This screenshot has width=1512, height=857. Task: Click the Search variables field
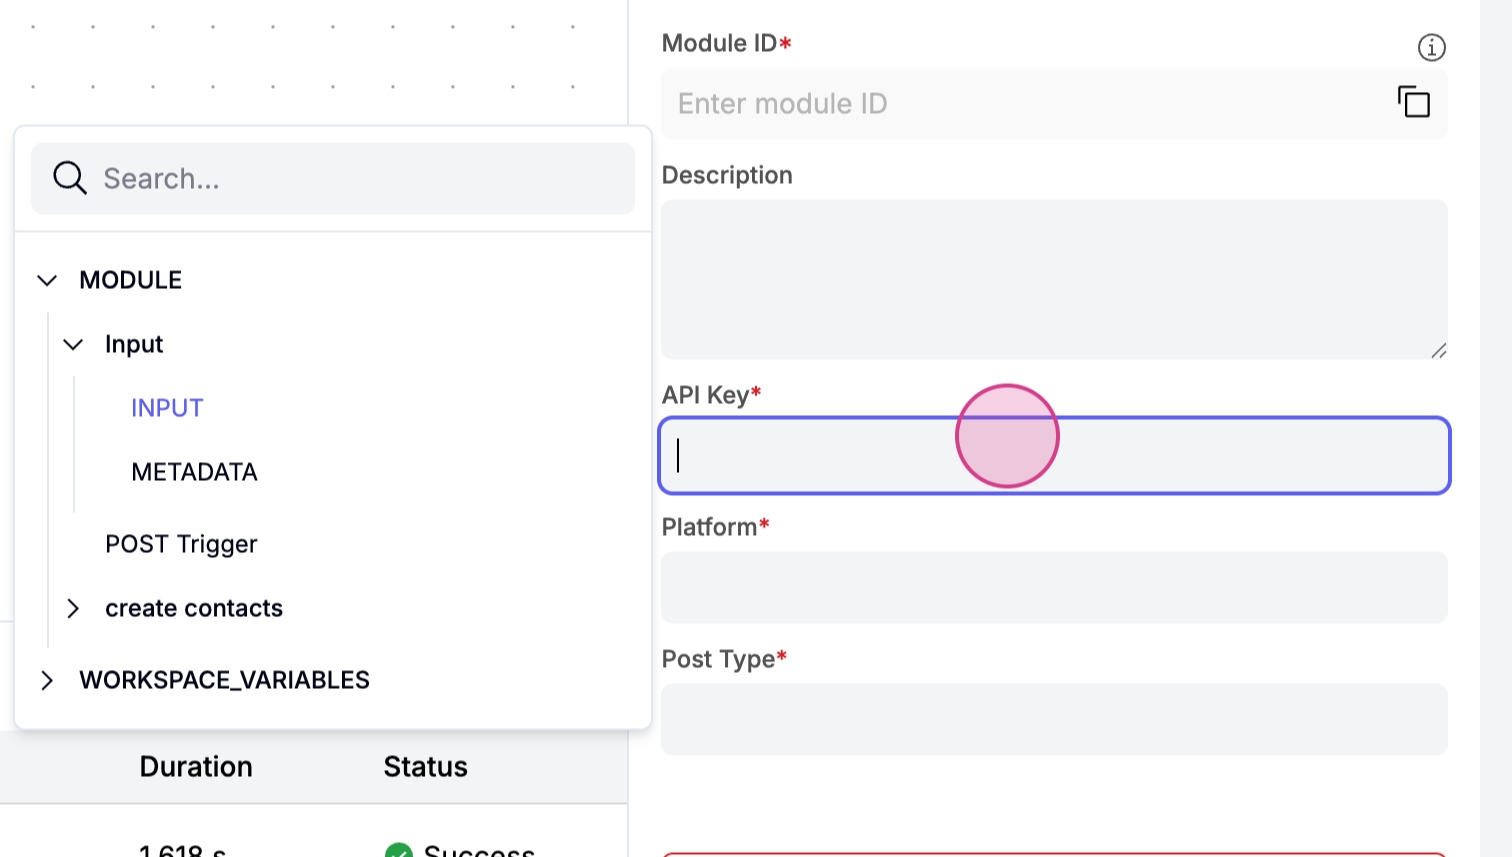coord(360,178)
